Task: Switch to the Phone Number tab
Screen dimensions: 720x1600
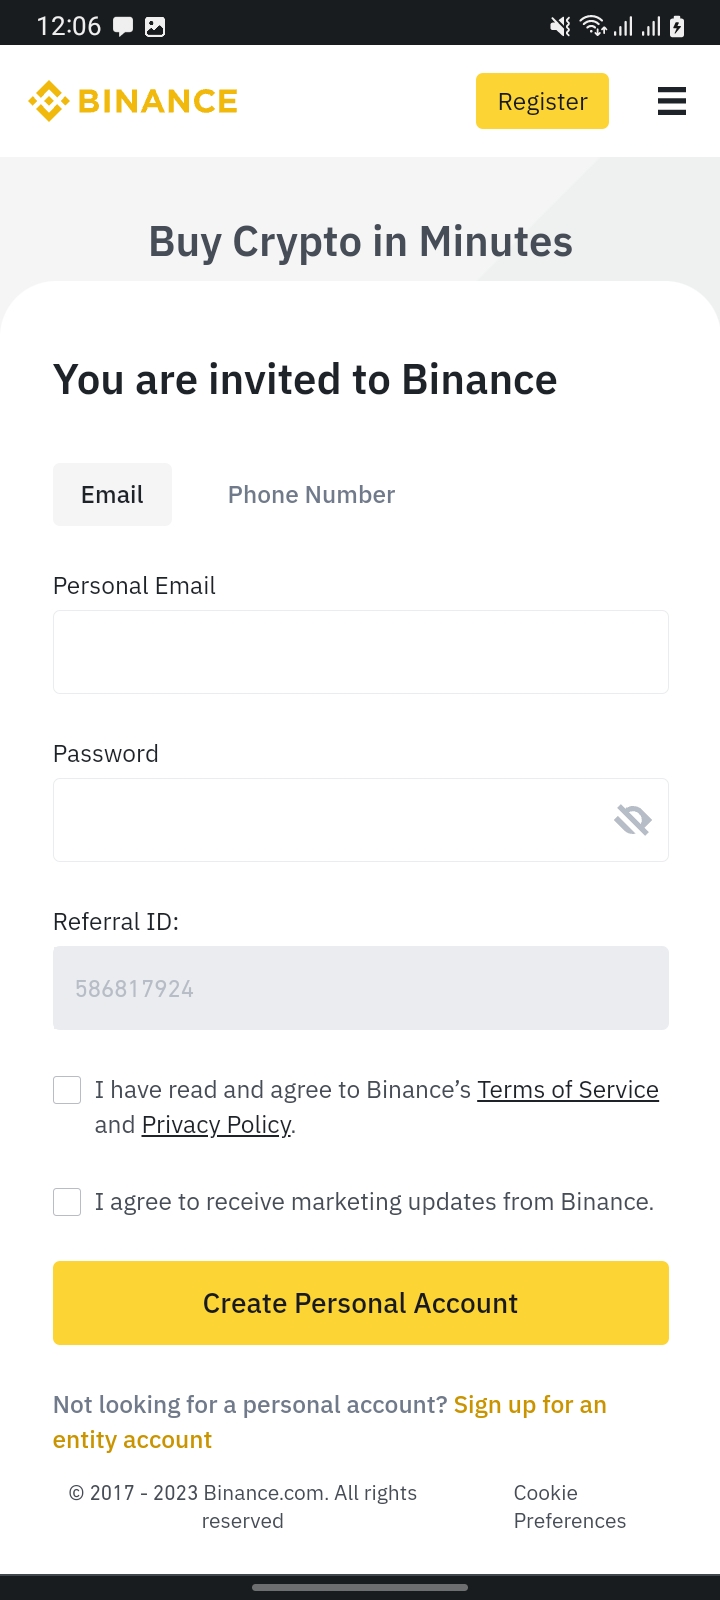Action: click(311, 495)
